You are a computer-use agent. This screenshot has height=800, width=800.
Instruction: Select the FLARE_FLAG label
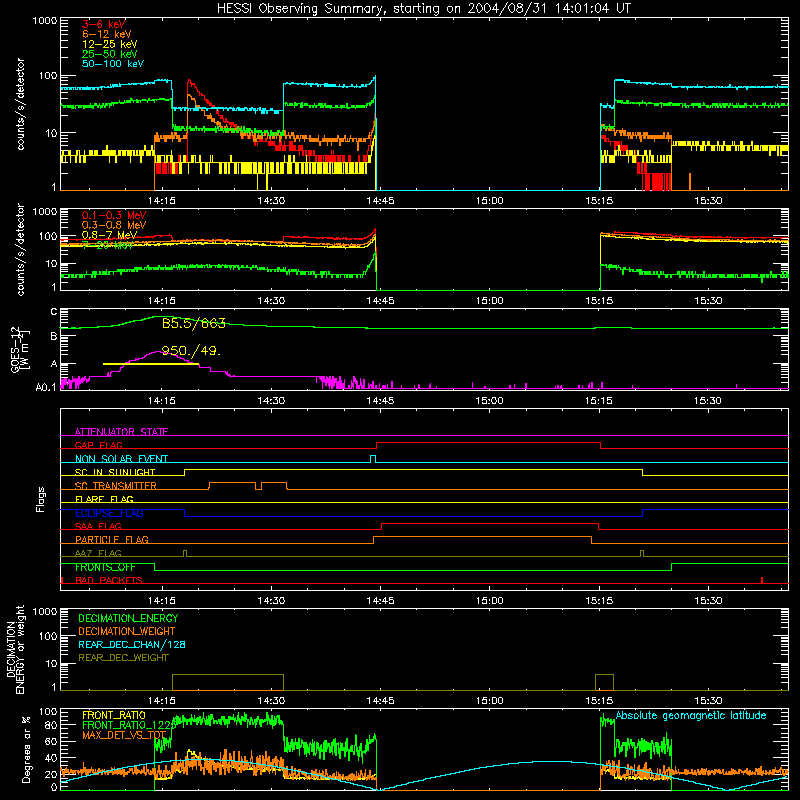pyautogui.click(x=104, y=499)
